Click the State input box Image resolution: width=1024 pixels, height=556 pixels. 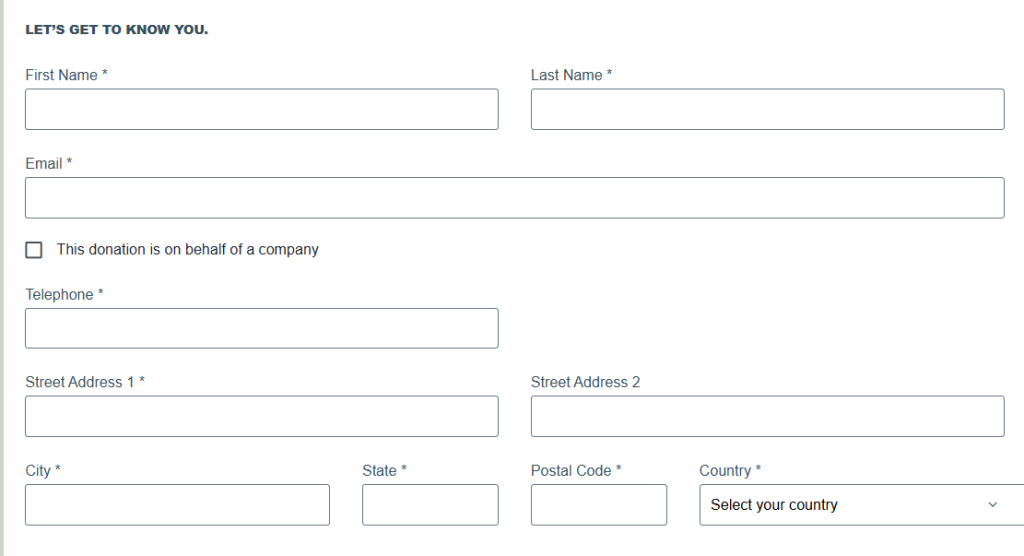pos(430,505)
